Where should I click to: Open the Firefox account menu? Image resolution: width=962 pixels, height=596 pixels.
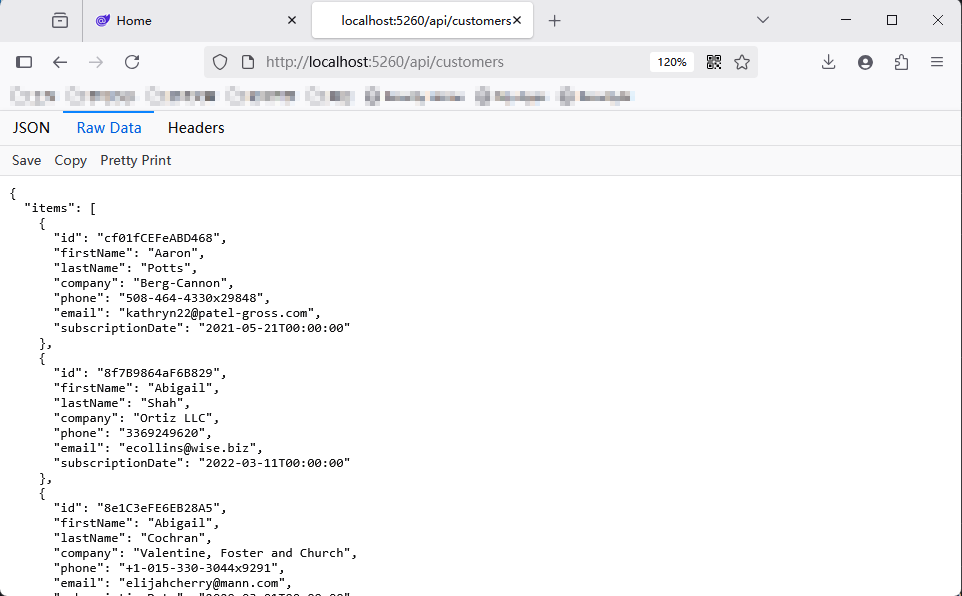coord(864,62)
